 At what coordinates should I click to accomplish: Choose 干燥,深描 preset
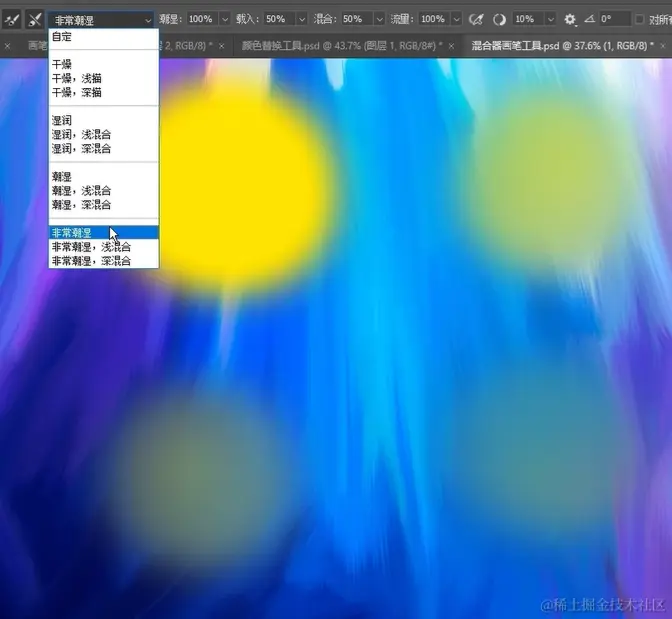tap(104, 92)
